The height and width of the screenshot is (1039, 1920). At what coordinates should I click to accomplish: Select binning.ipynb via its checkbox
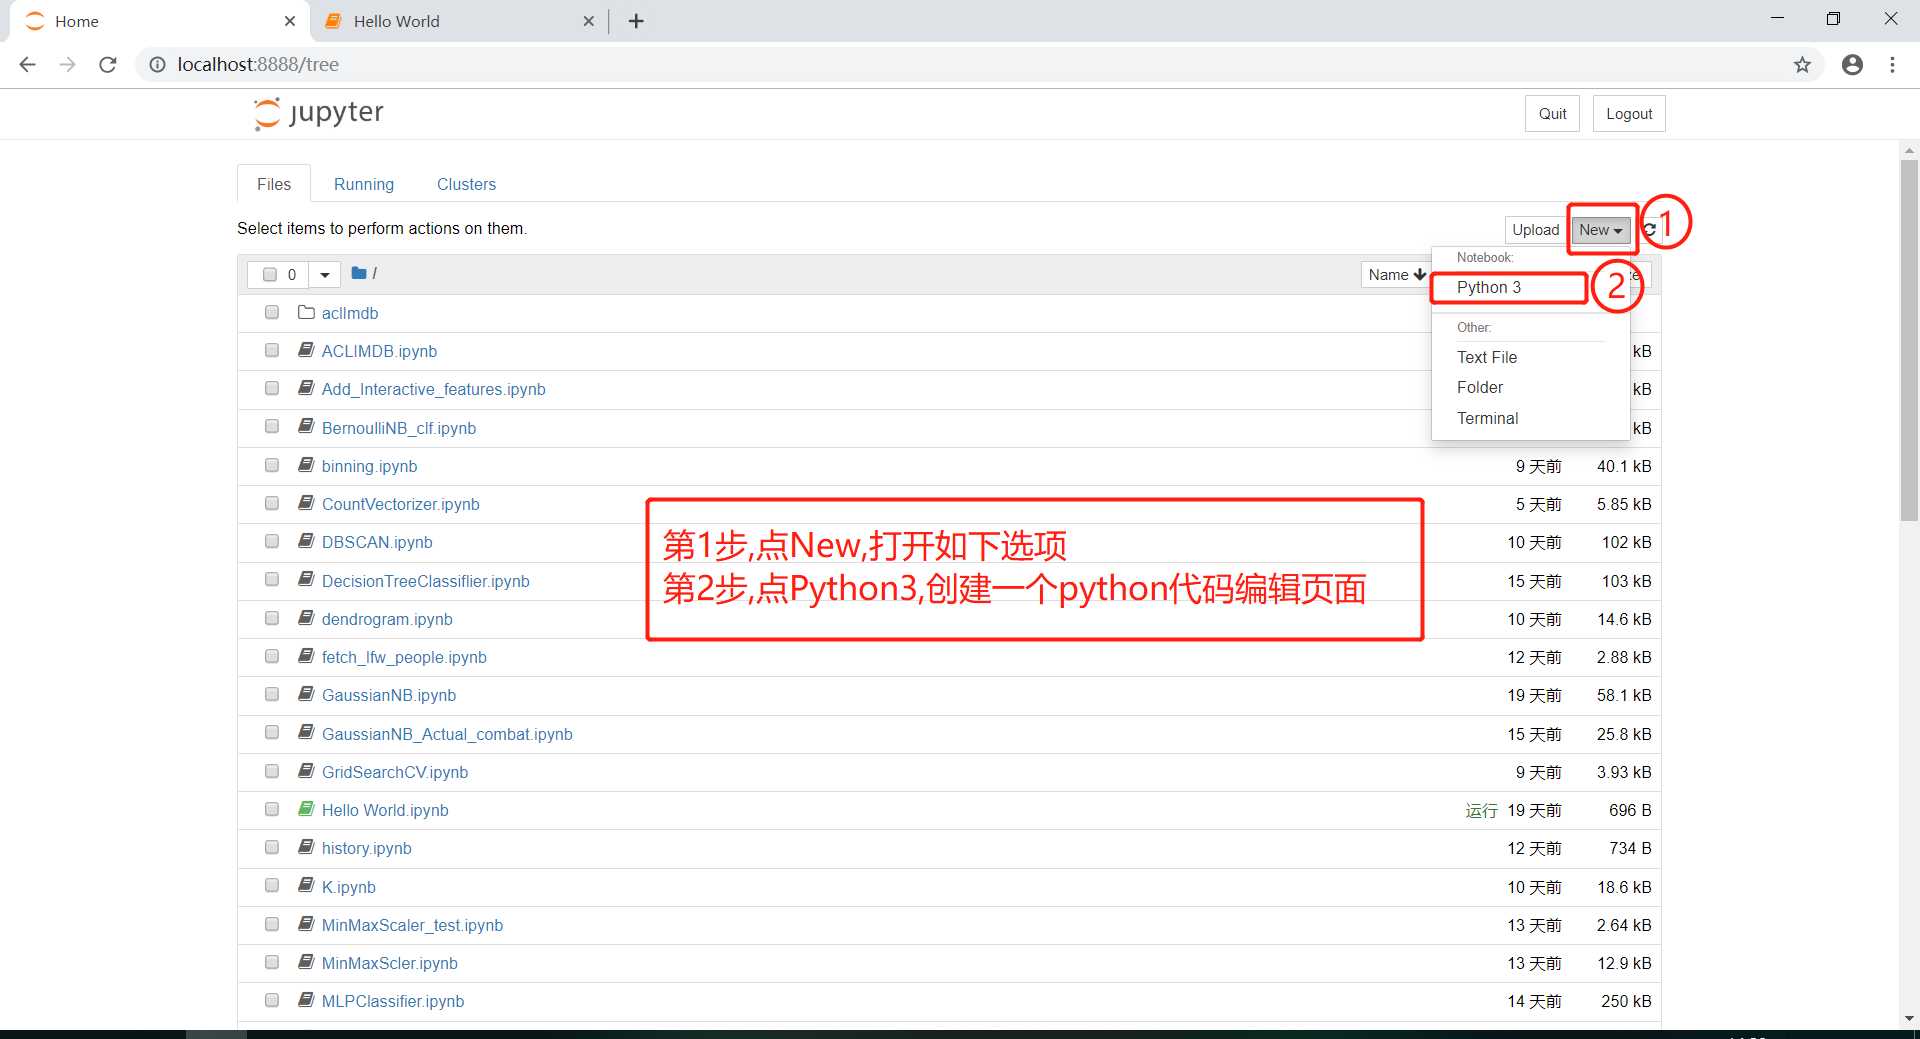coord(272,465)
